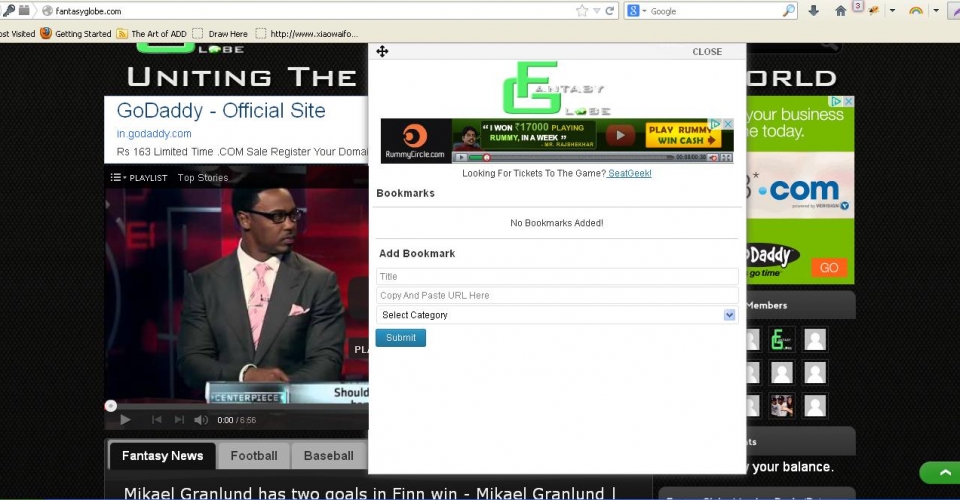Open the dropdown arrow beside the bug icon
Screen dimensions: 960x500
[x=892, y=11]
